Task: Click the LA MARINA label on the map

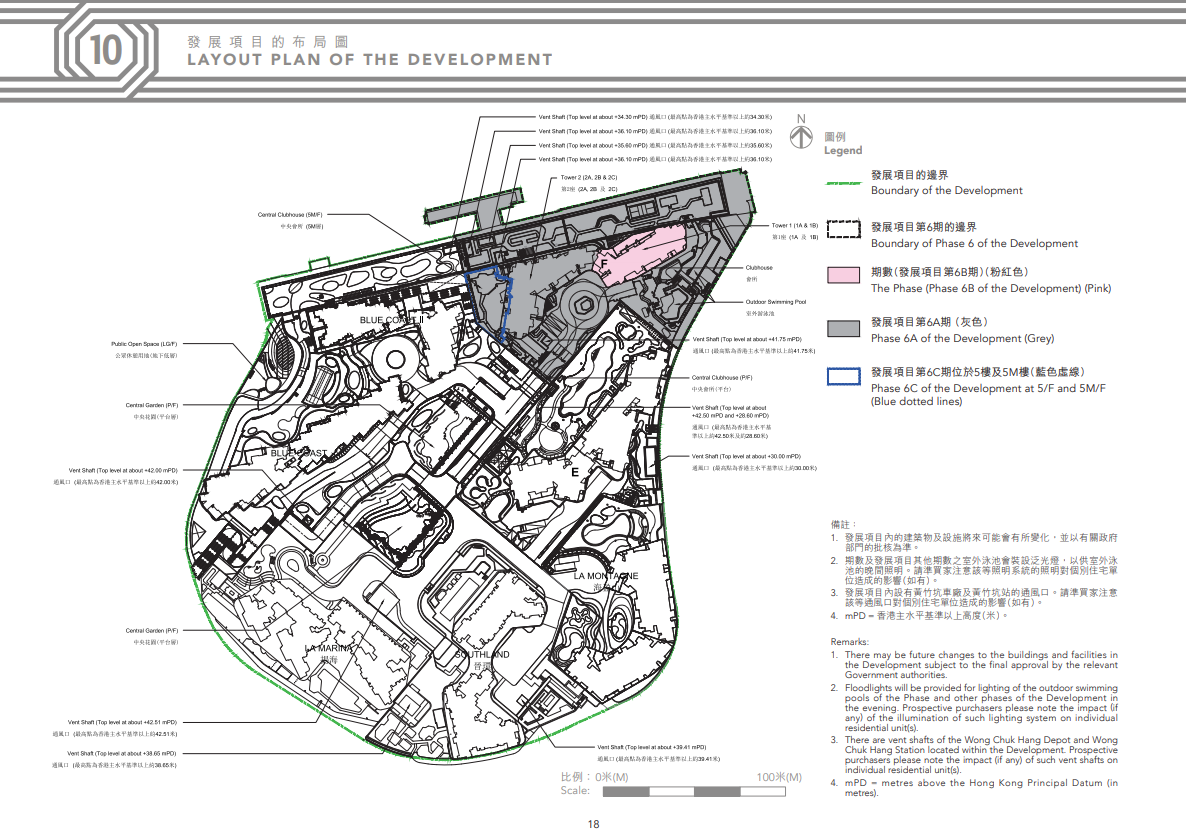Action: [x=329, y=649]
